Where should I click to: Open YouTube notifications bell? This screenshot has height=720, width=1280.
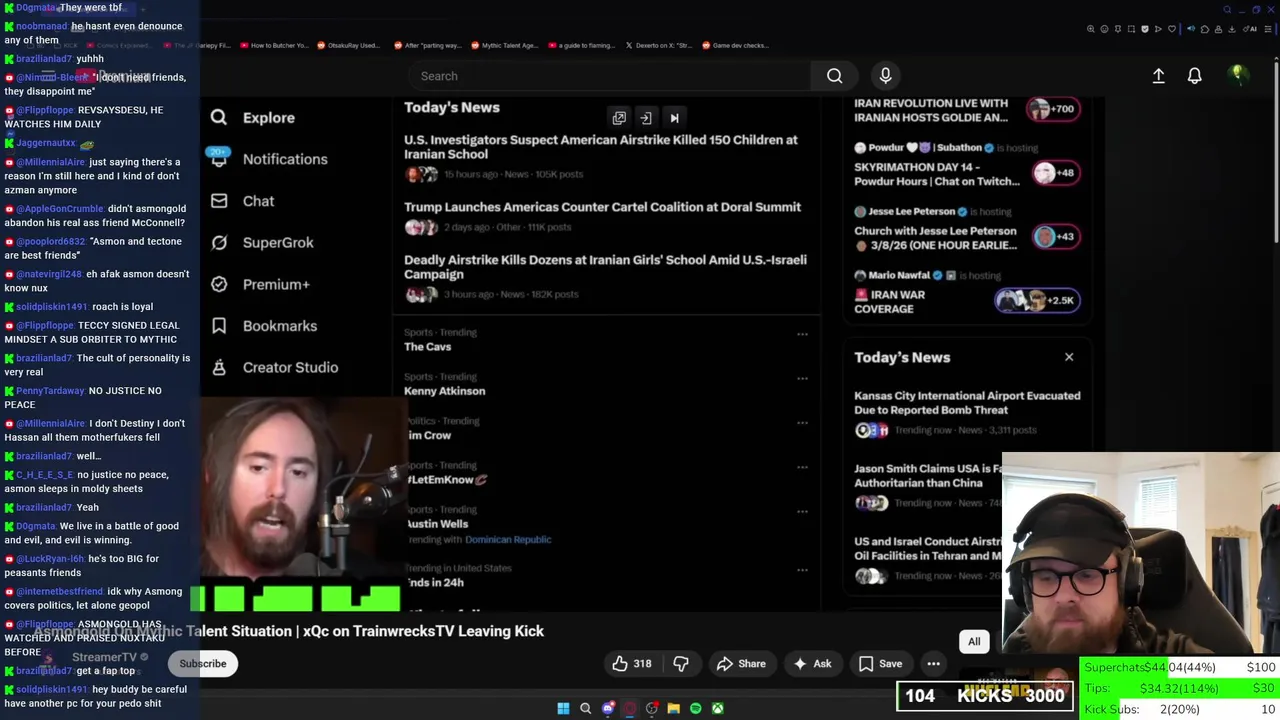click(1194, 76)
